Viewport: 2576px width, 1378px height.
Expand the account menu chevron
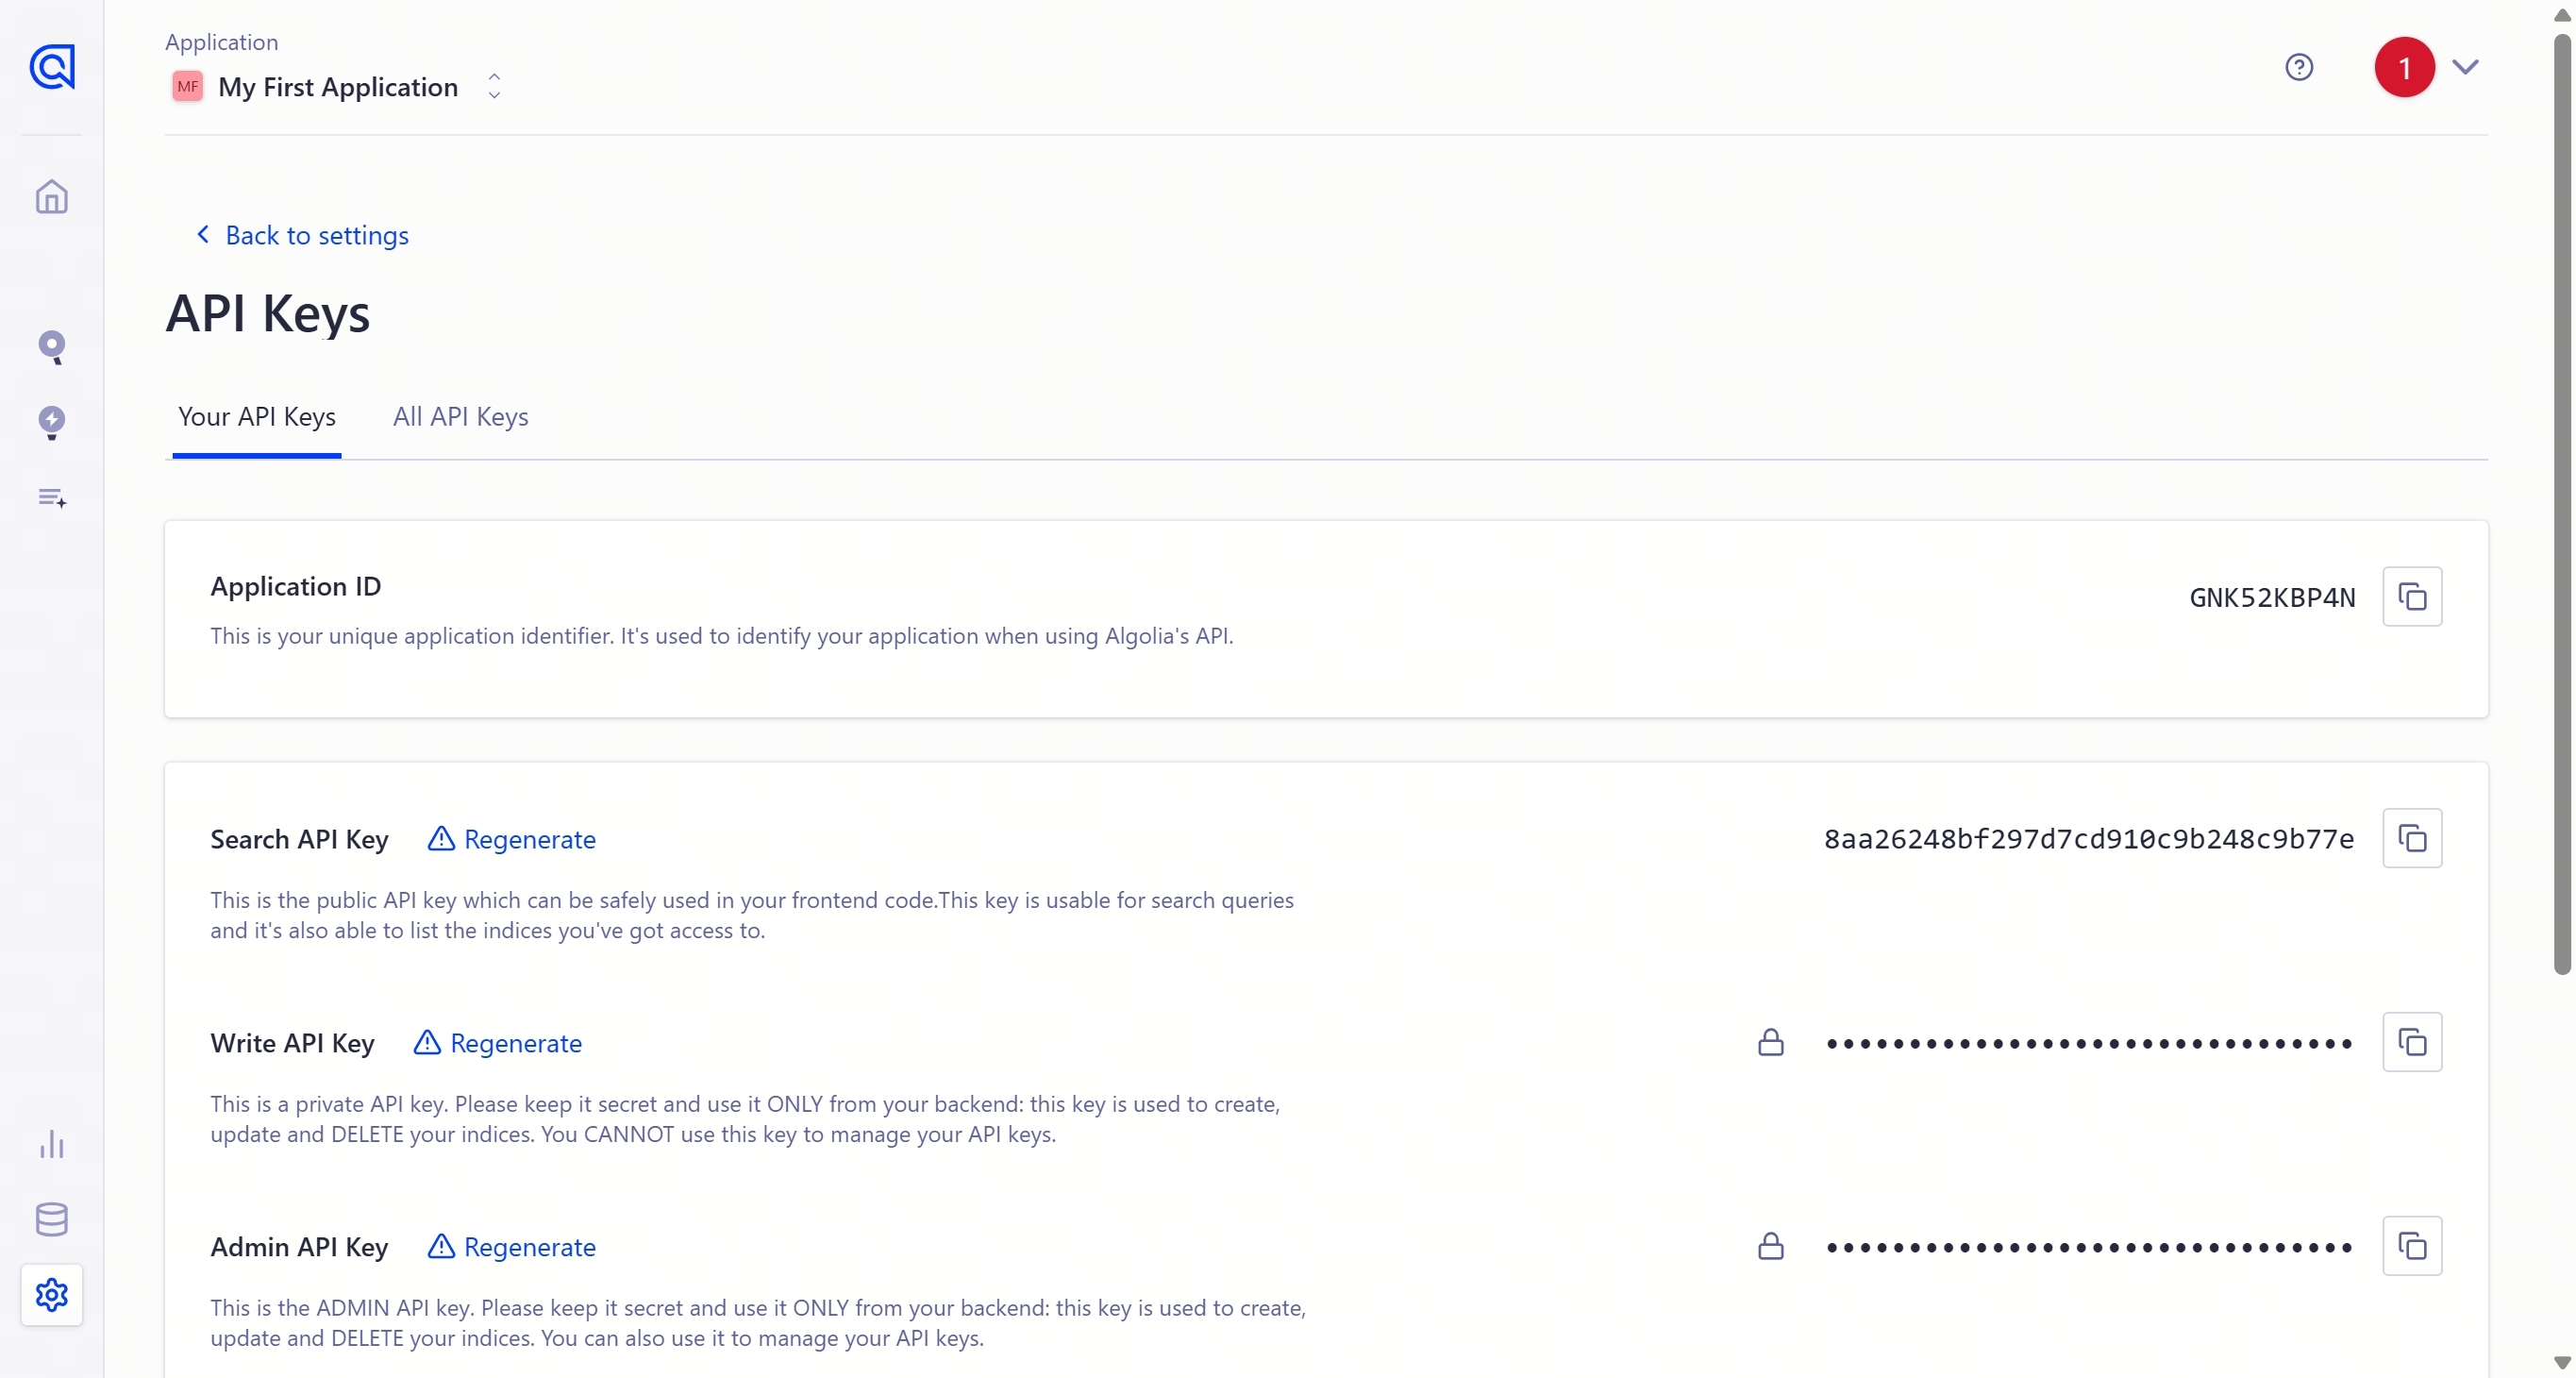pyautogui.click(x=2466, y=67)
